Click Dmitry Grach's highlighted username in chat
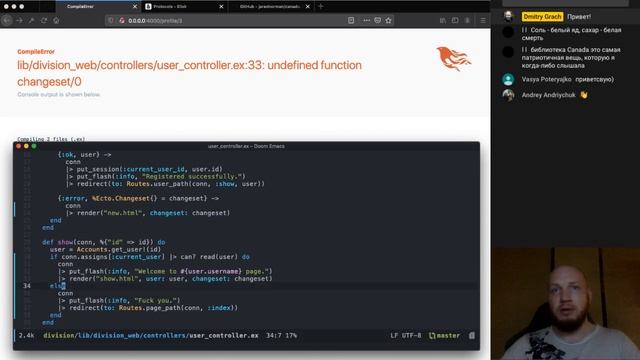Image resolution: width=640 pixels, height=360 pixels. point(542,17)
